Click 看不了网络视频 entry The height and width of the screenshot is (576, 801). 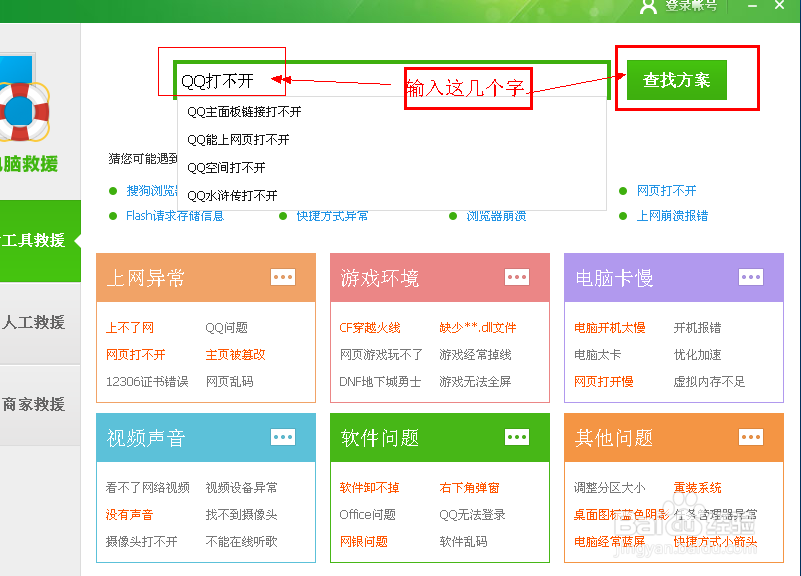(148, 488)
